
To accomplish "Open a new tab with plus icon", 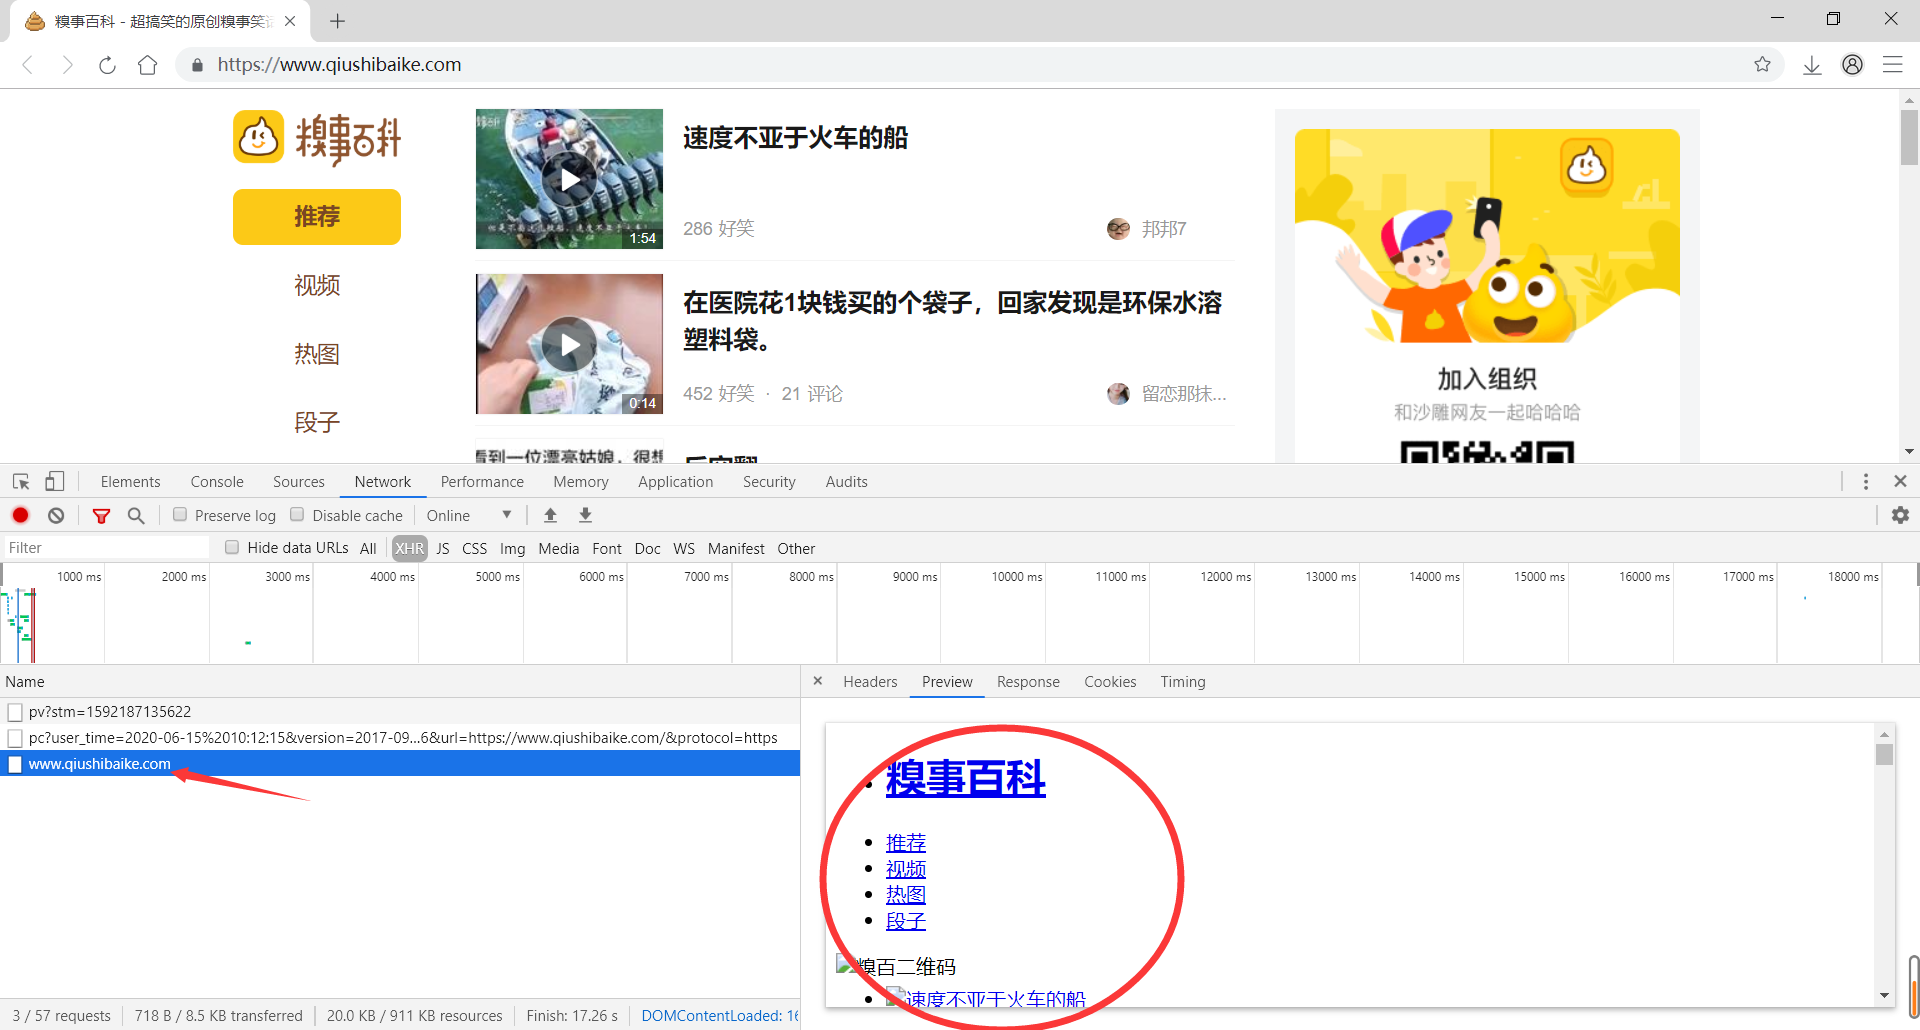I will (x=337, y=21).
